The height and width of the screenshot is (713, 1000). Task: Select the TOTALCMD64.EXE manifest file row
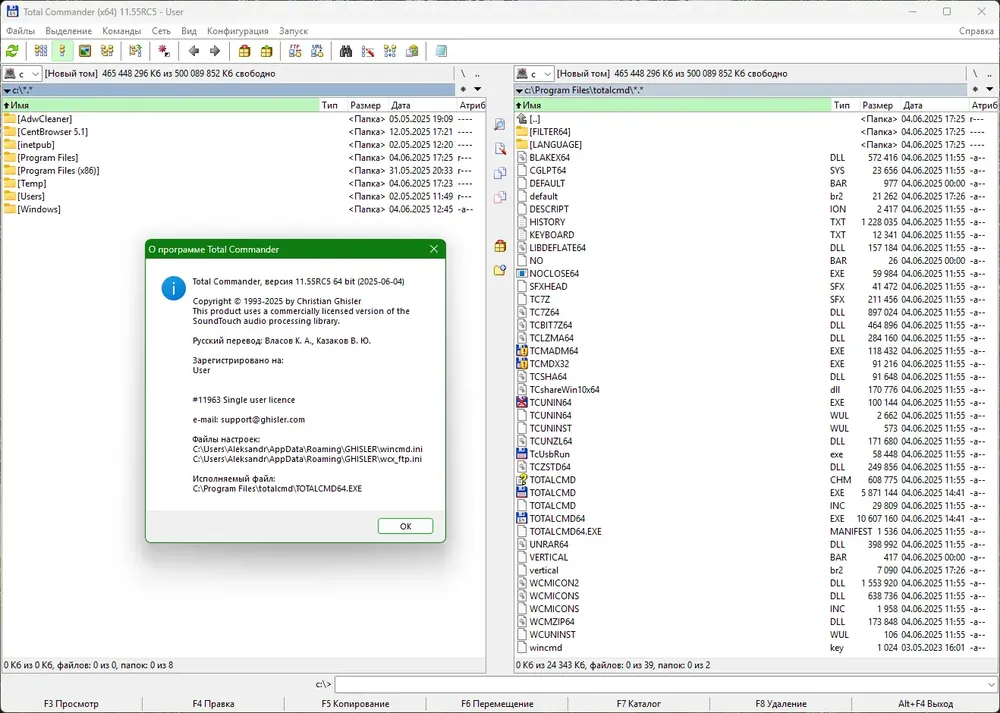coord(756,531)
